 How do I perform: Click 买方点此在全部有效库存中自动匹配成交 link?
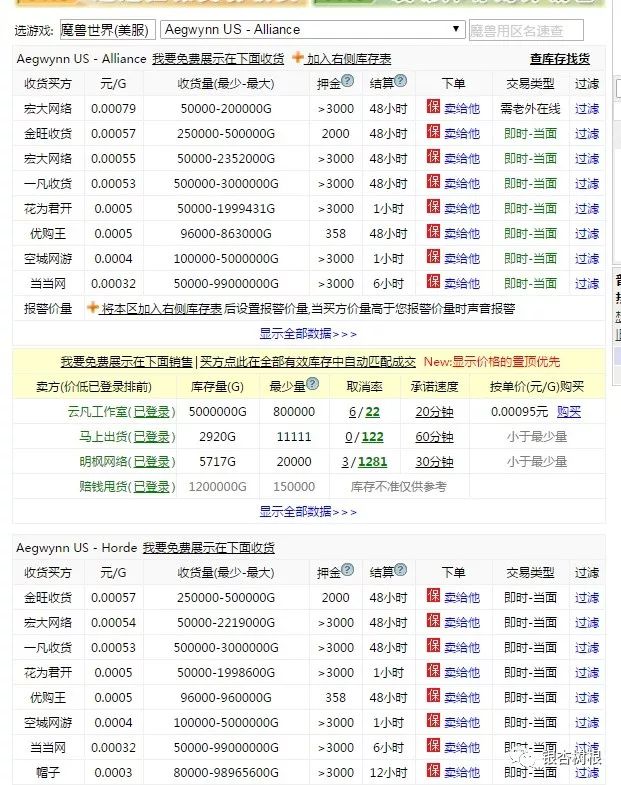(307, 361)
